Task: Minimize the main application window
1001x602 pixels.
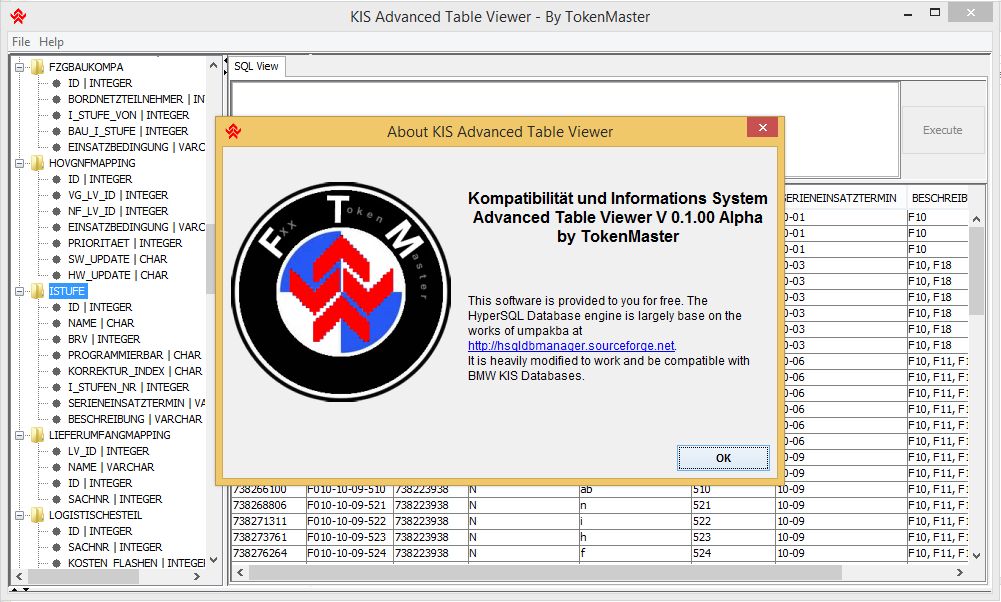Action: [908, 14]
